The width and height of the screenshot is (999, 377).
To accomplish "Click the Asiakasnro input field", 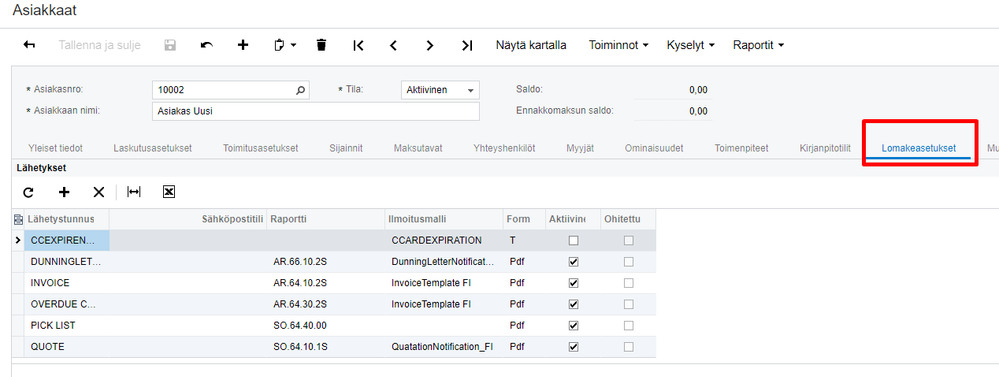I will 231,90.
